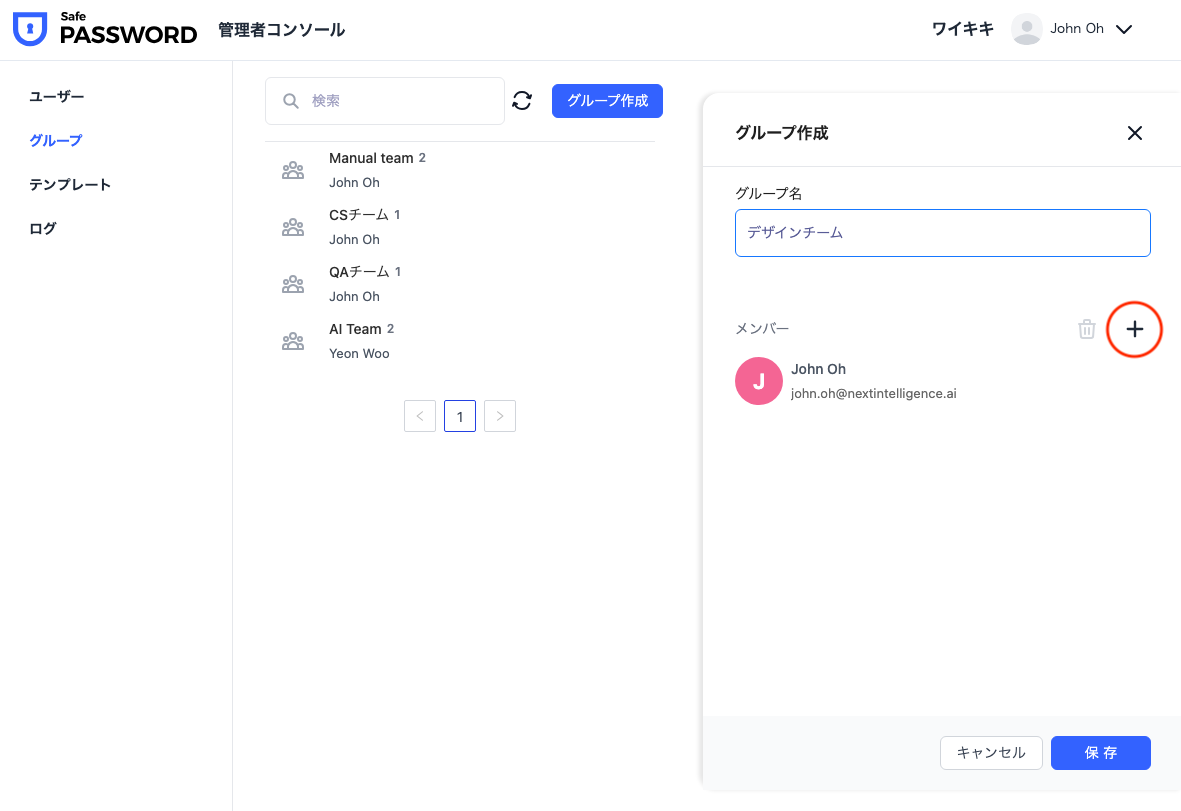Click John Oh's pink J avatar

[x=758, y=381]
